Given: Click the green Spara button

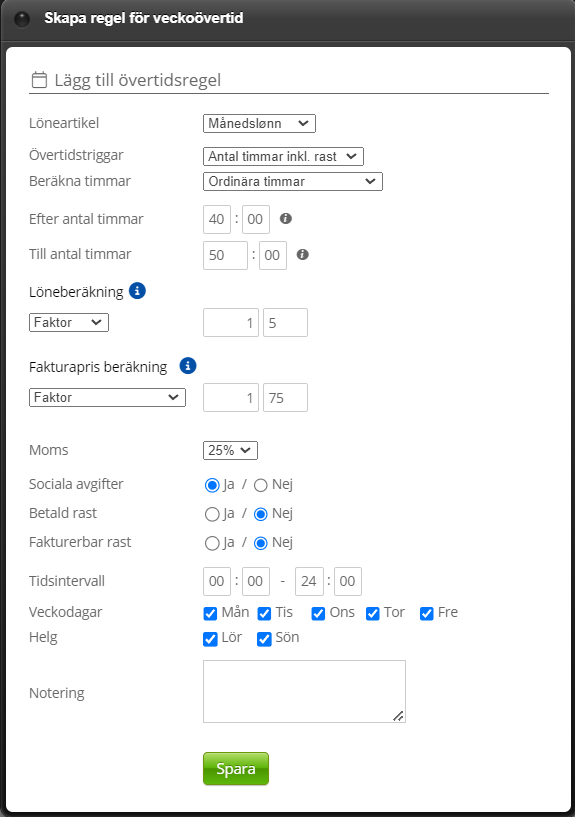Looking at the screenshot, I should pyautogui.click(x=236, y=769).
